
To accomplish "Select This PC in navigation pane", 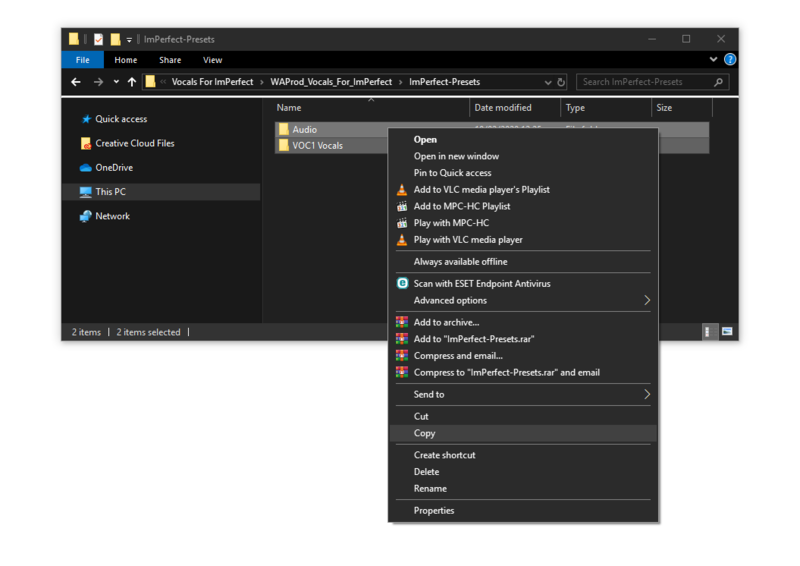I will coord(110,192).
